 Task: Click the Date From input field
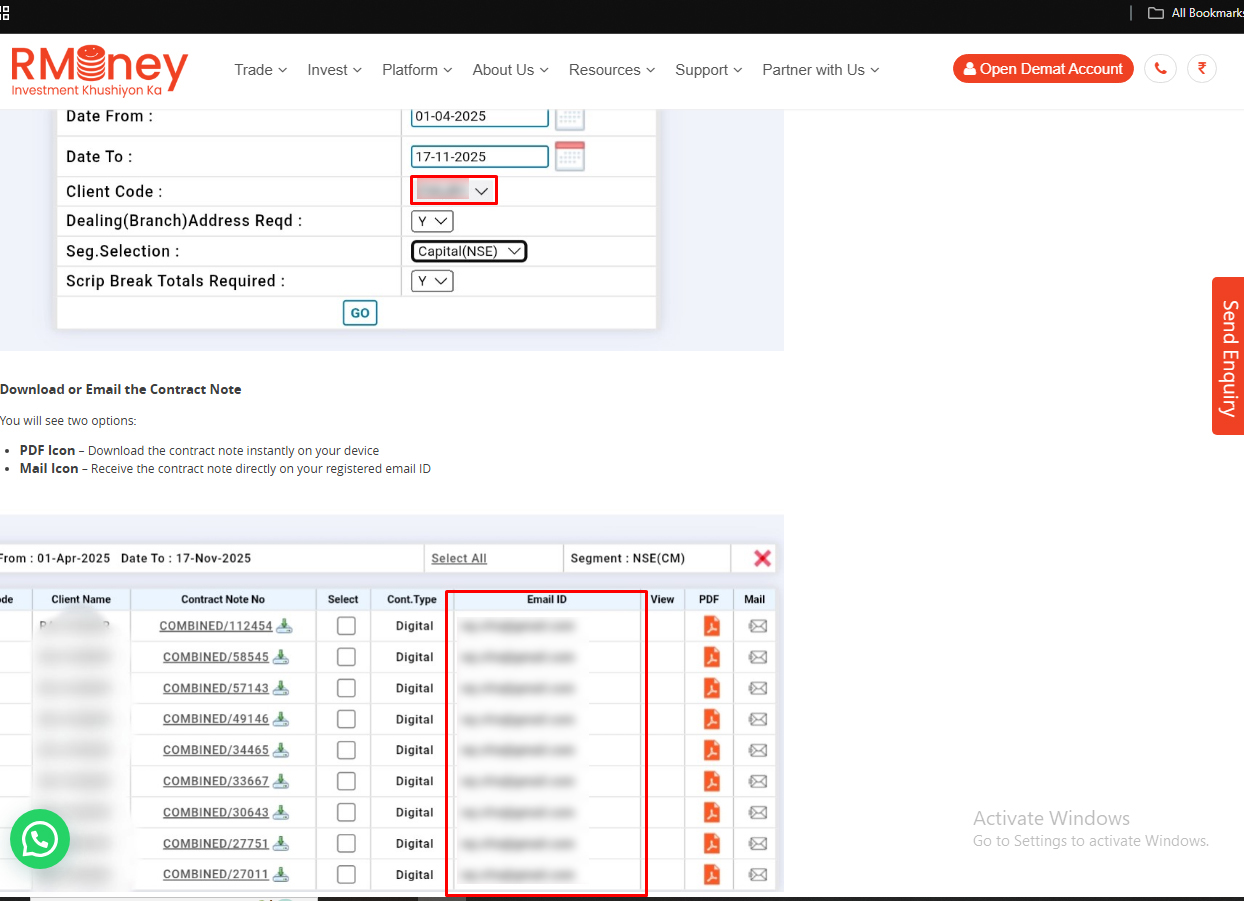coord(480,116)
